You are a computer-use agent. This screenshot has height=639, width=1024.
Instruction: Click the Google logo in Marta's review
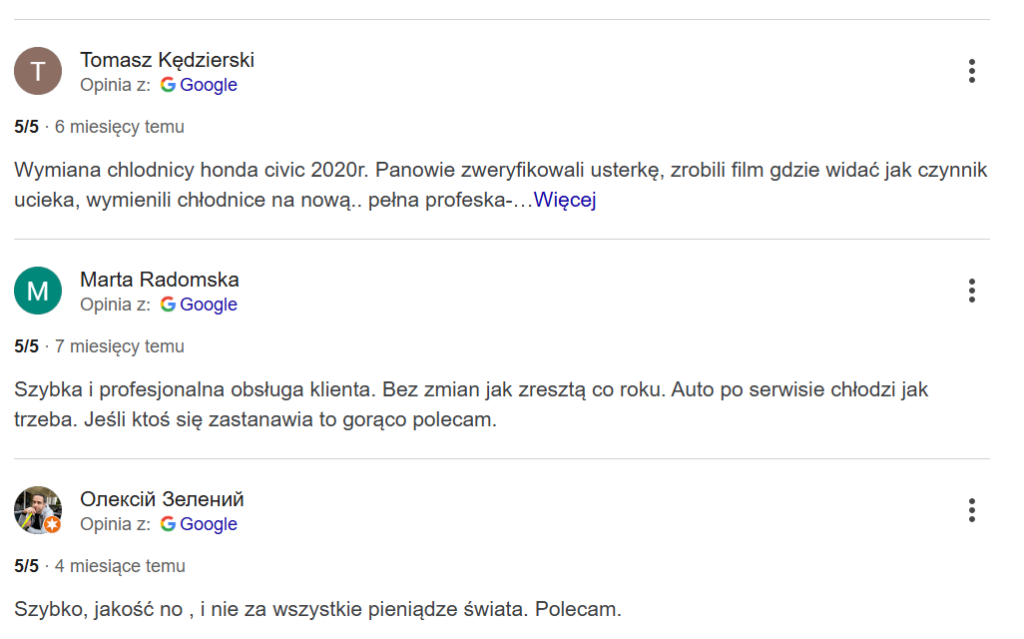pyautogui.click(x=168, y=305)
